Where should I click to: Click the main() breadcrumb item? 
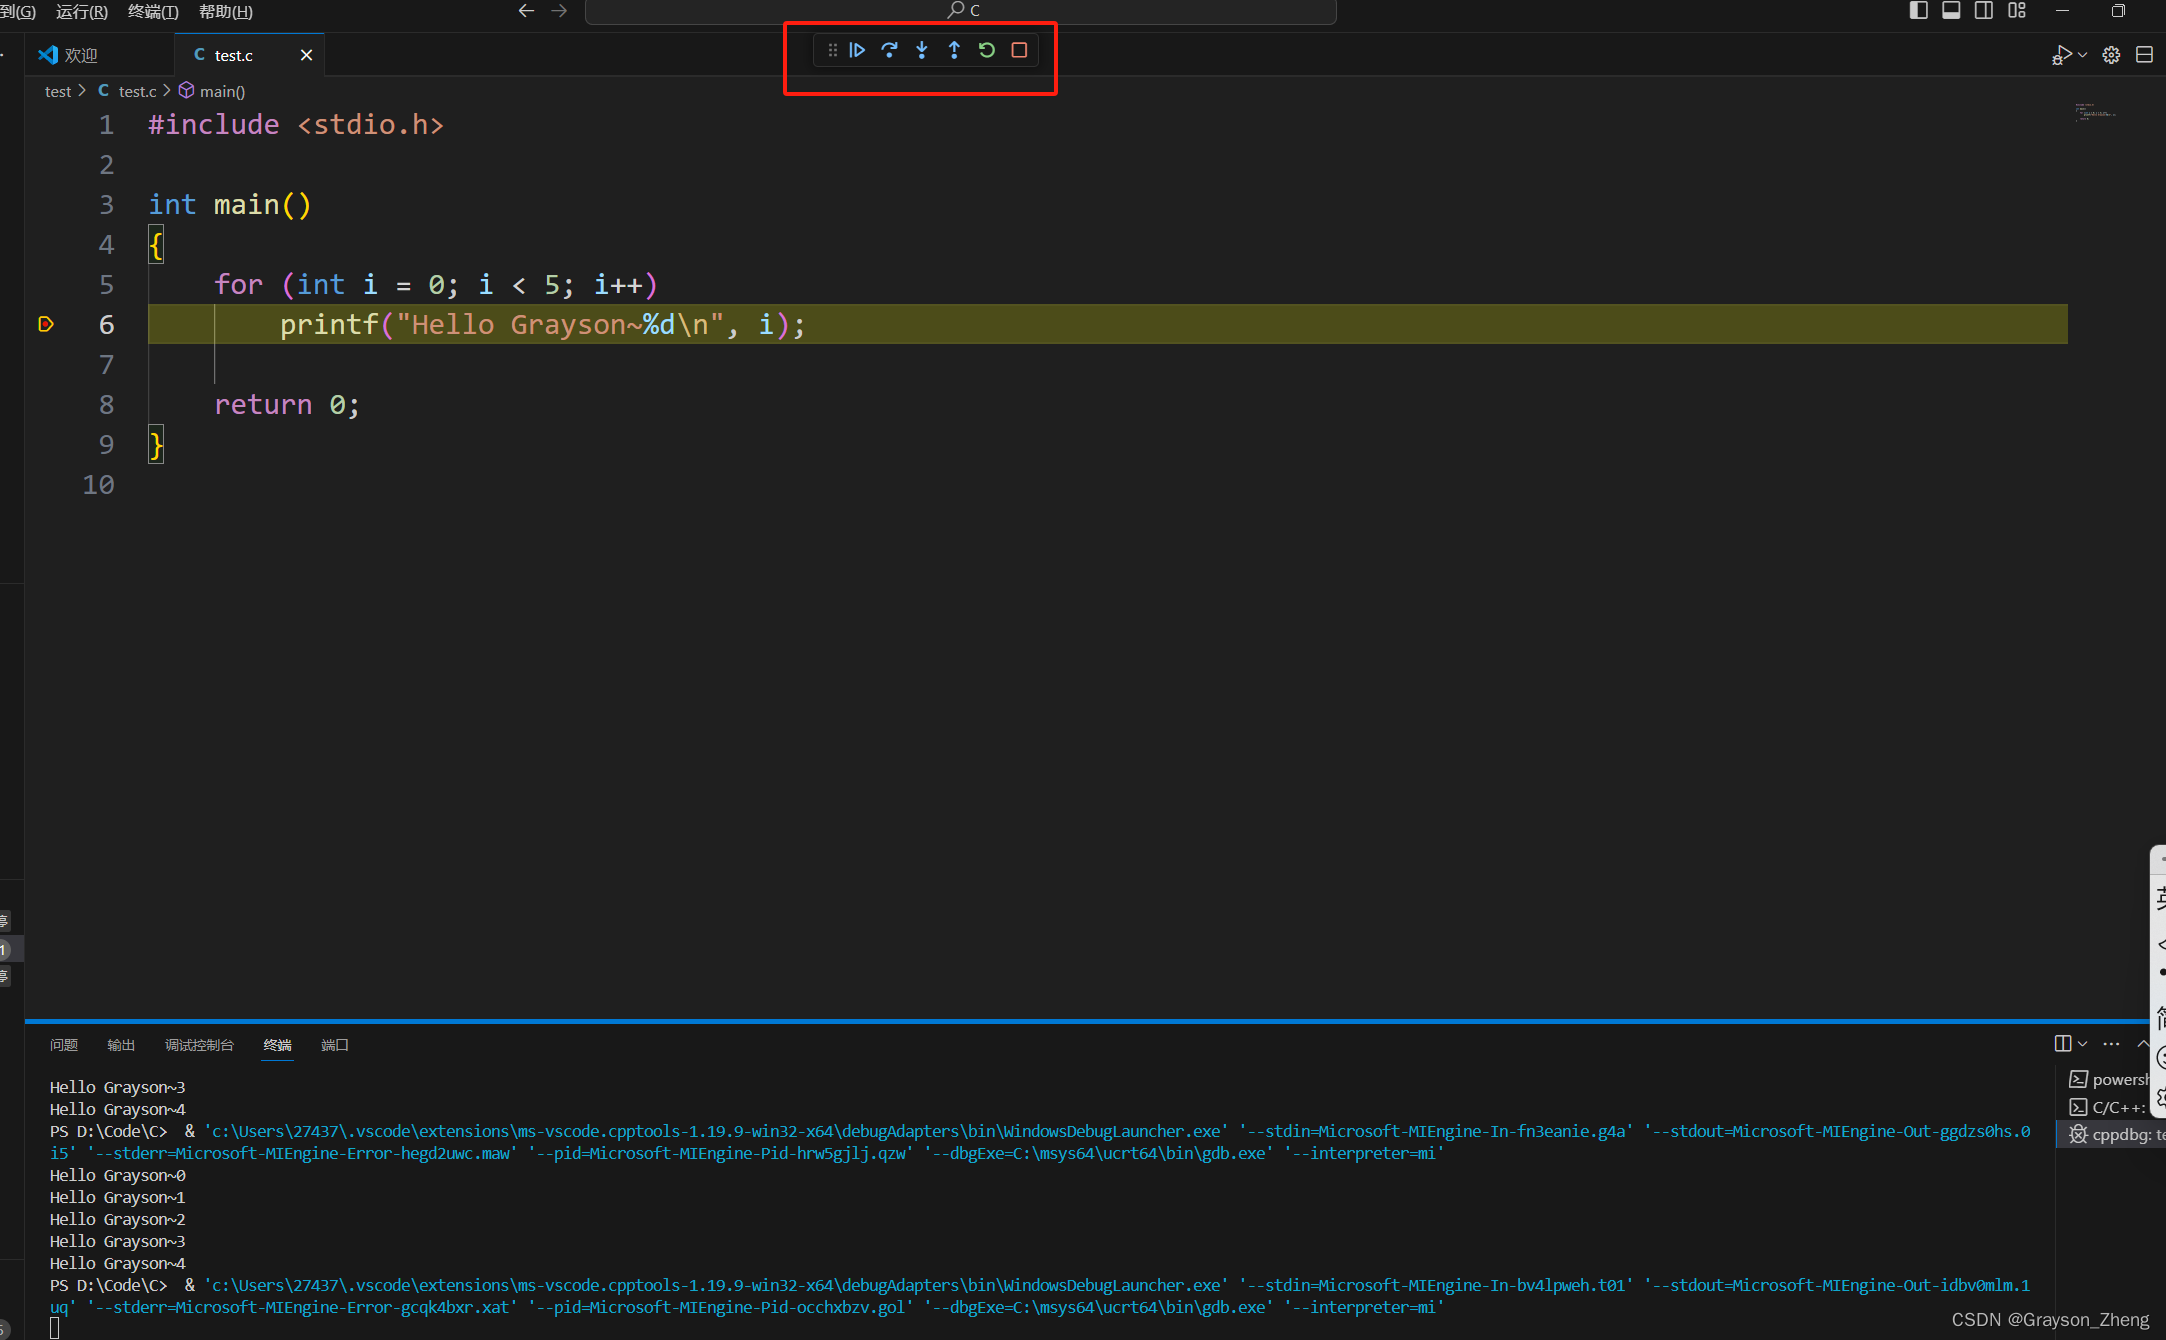click(221, 91)
